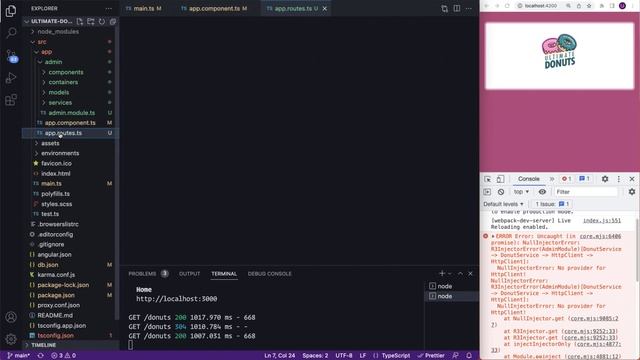
Task: Open the top context dropdown in console
Action: click(521, 192)
